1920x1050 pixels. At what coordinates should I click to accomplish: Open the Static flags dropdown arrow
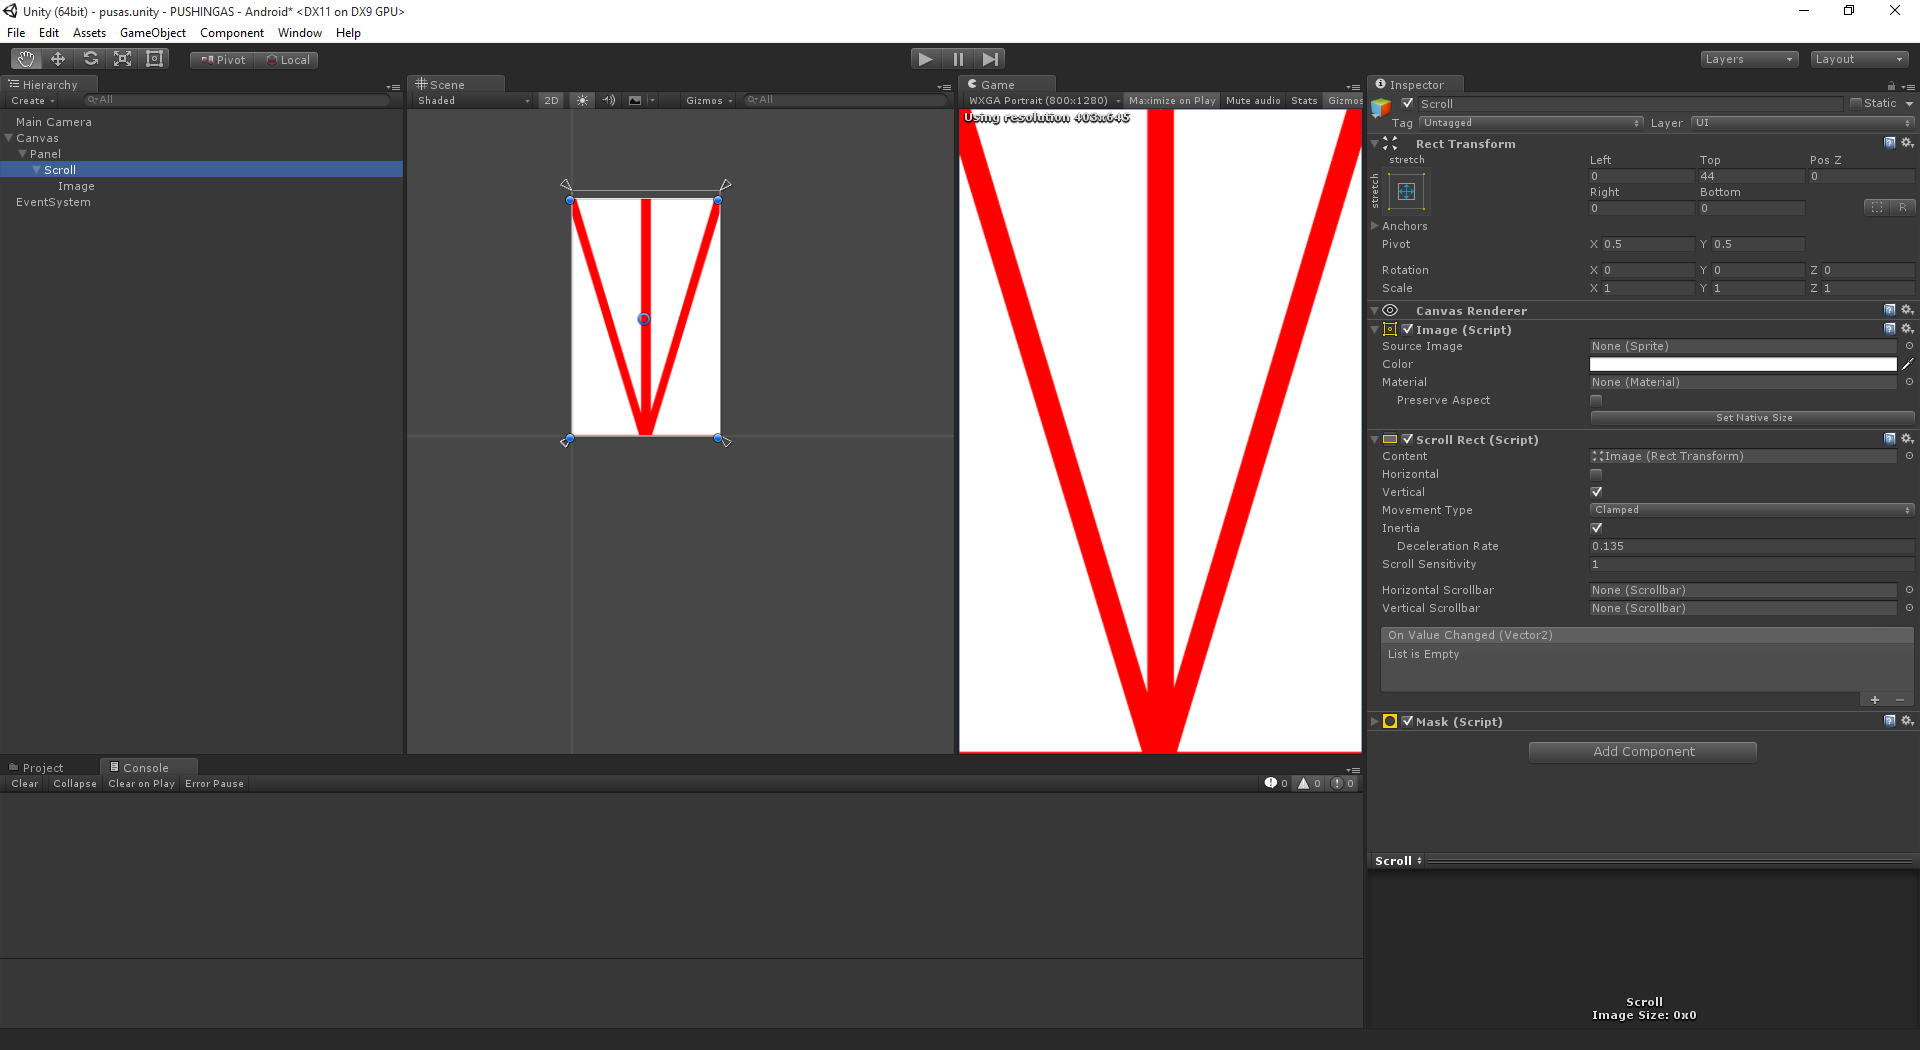(1909, 103)
